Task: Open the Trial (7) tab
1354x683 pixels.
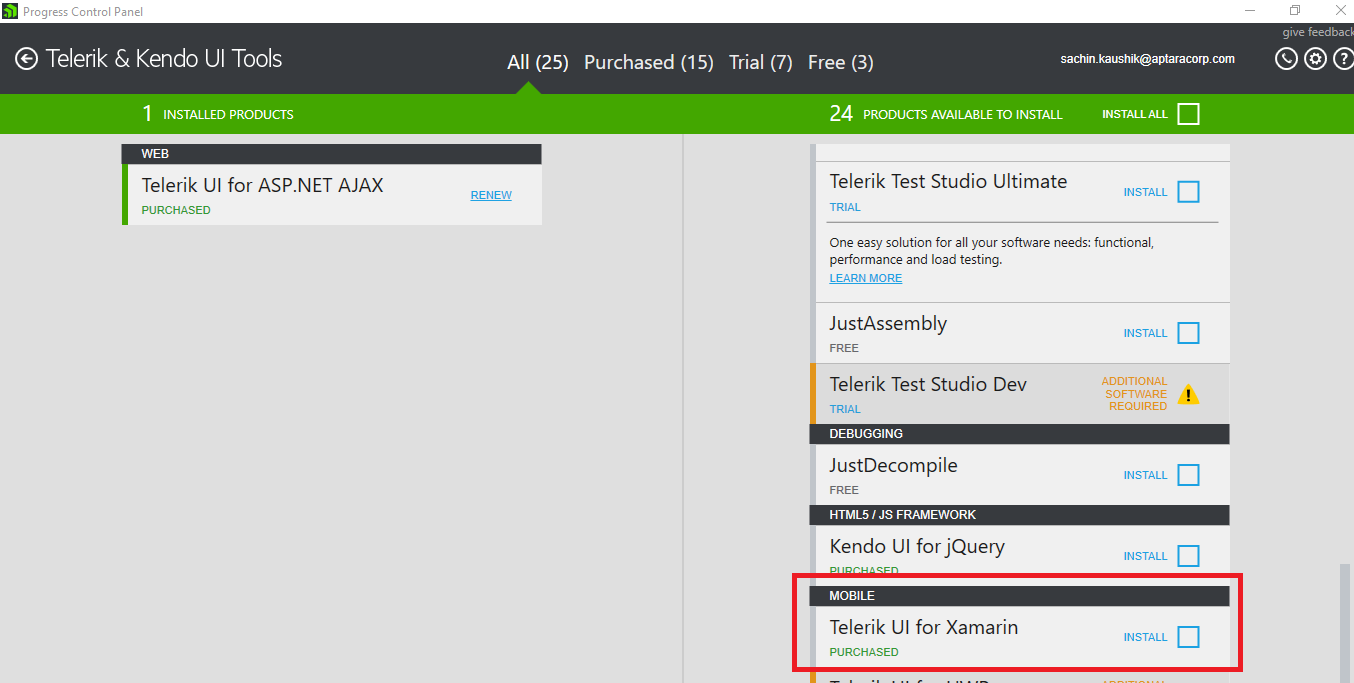Action: click(760, 62)
